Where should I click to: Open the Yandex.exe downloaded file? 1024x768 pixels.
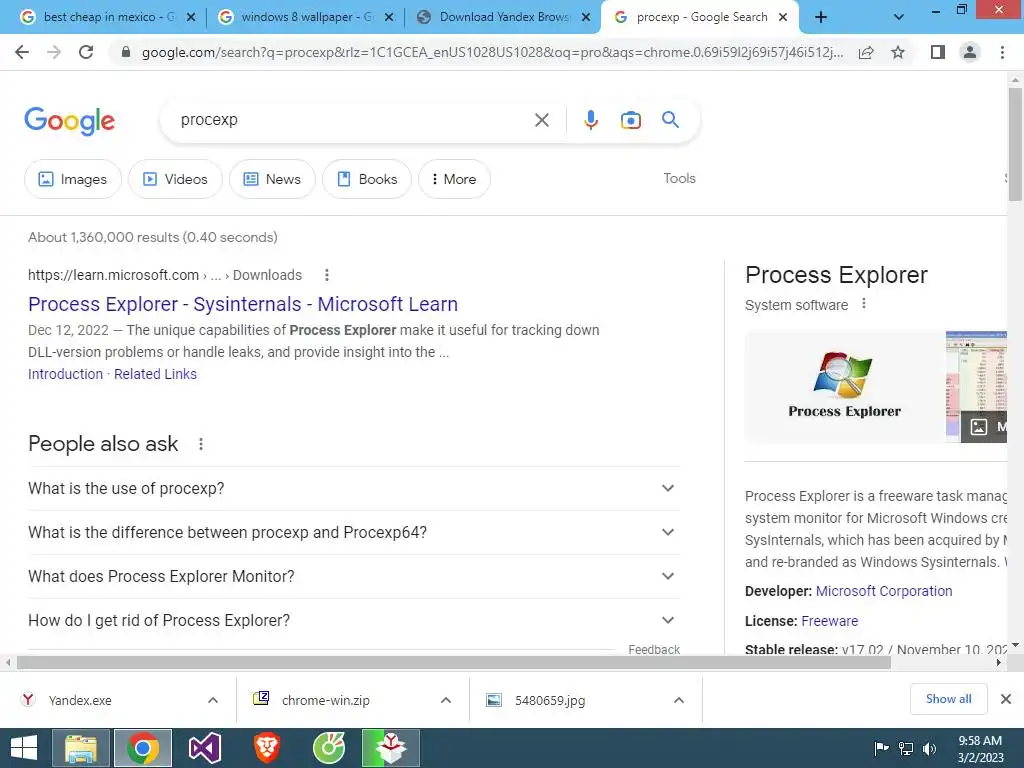(80, 700)
